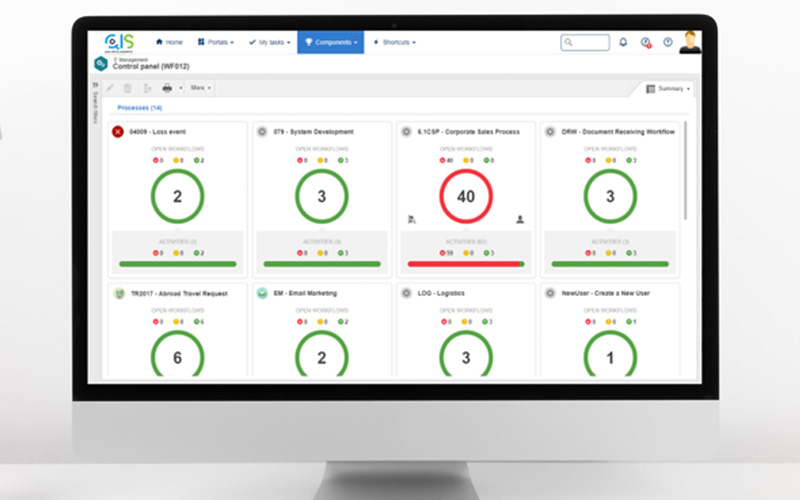This screenshot has height=500, width=800.
Task: Click the red Loss event process icon
Action: click(x=118, y=131)
